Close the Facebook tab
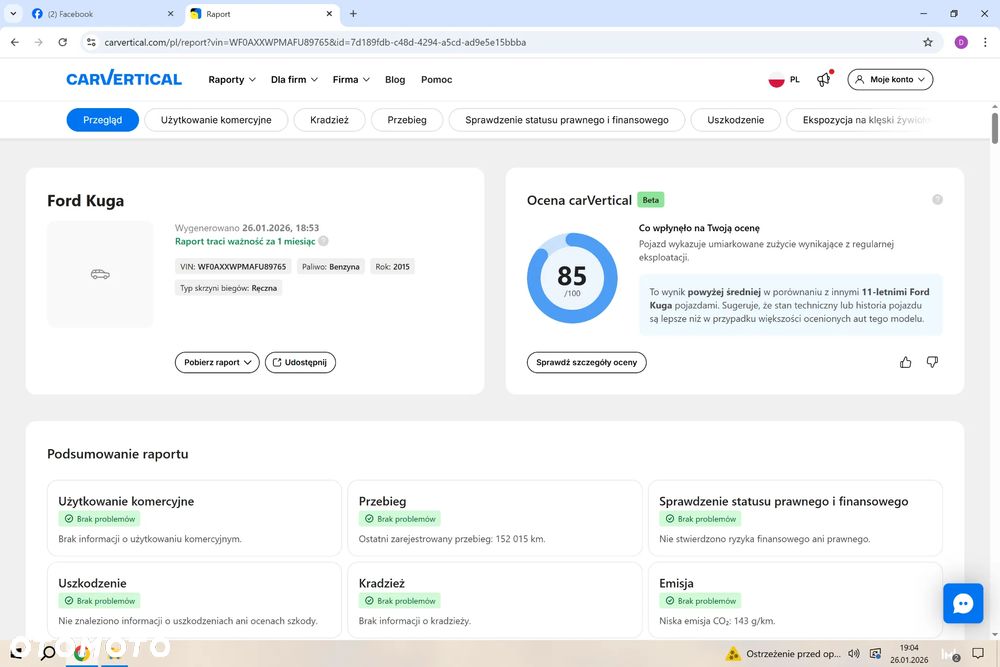 tap(170, 13)
